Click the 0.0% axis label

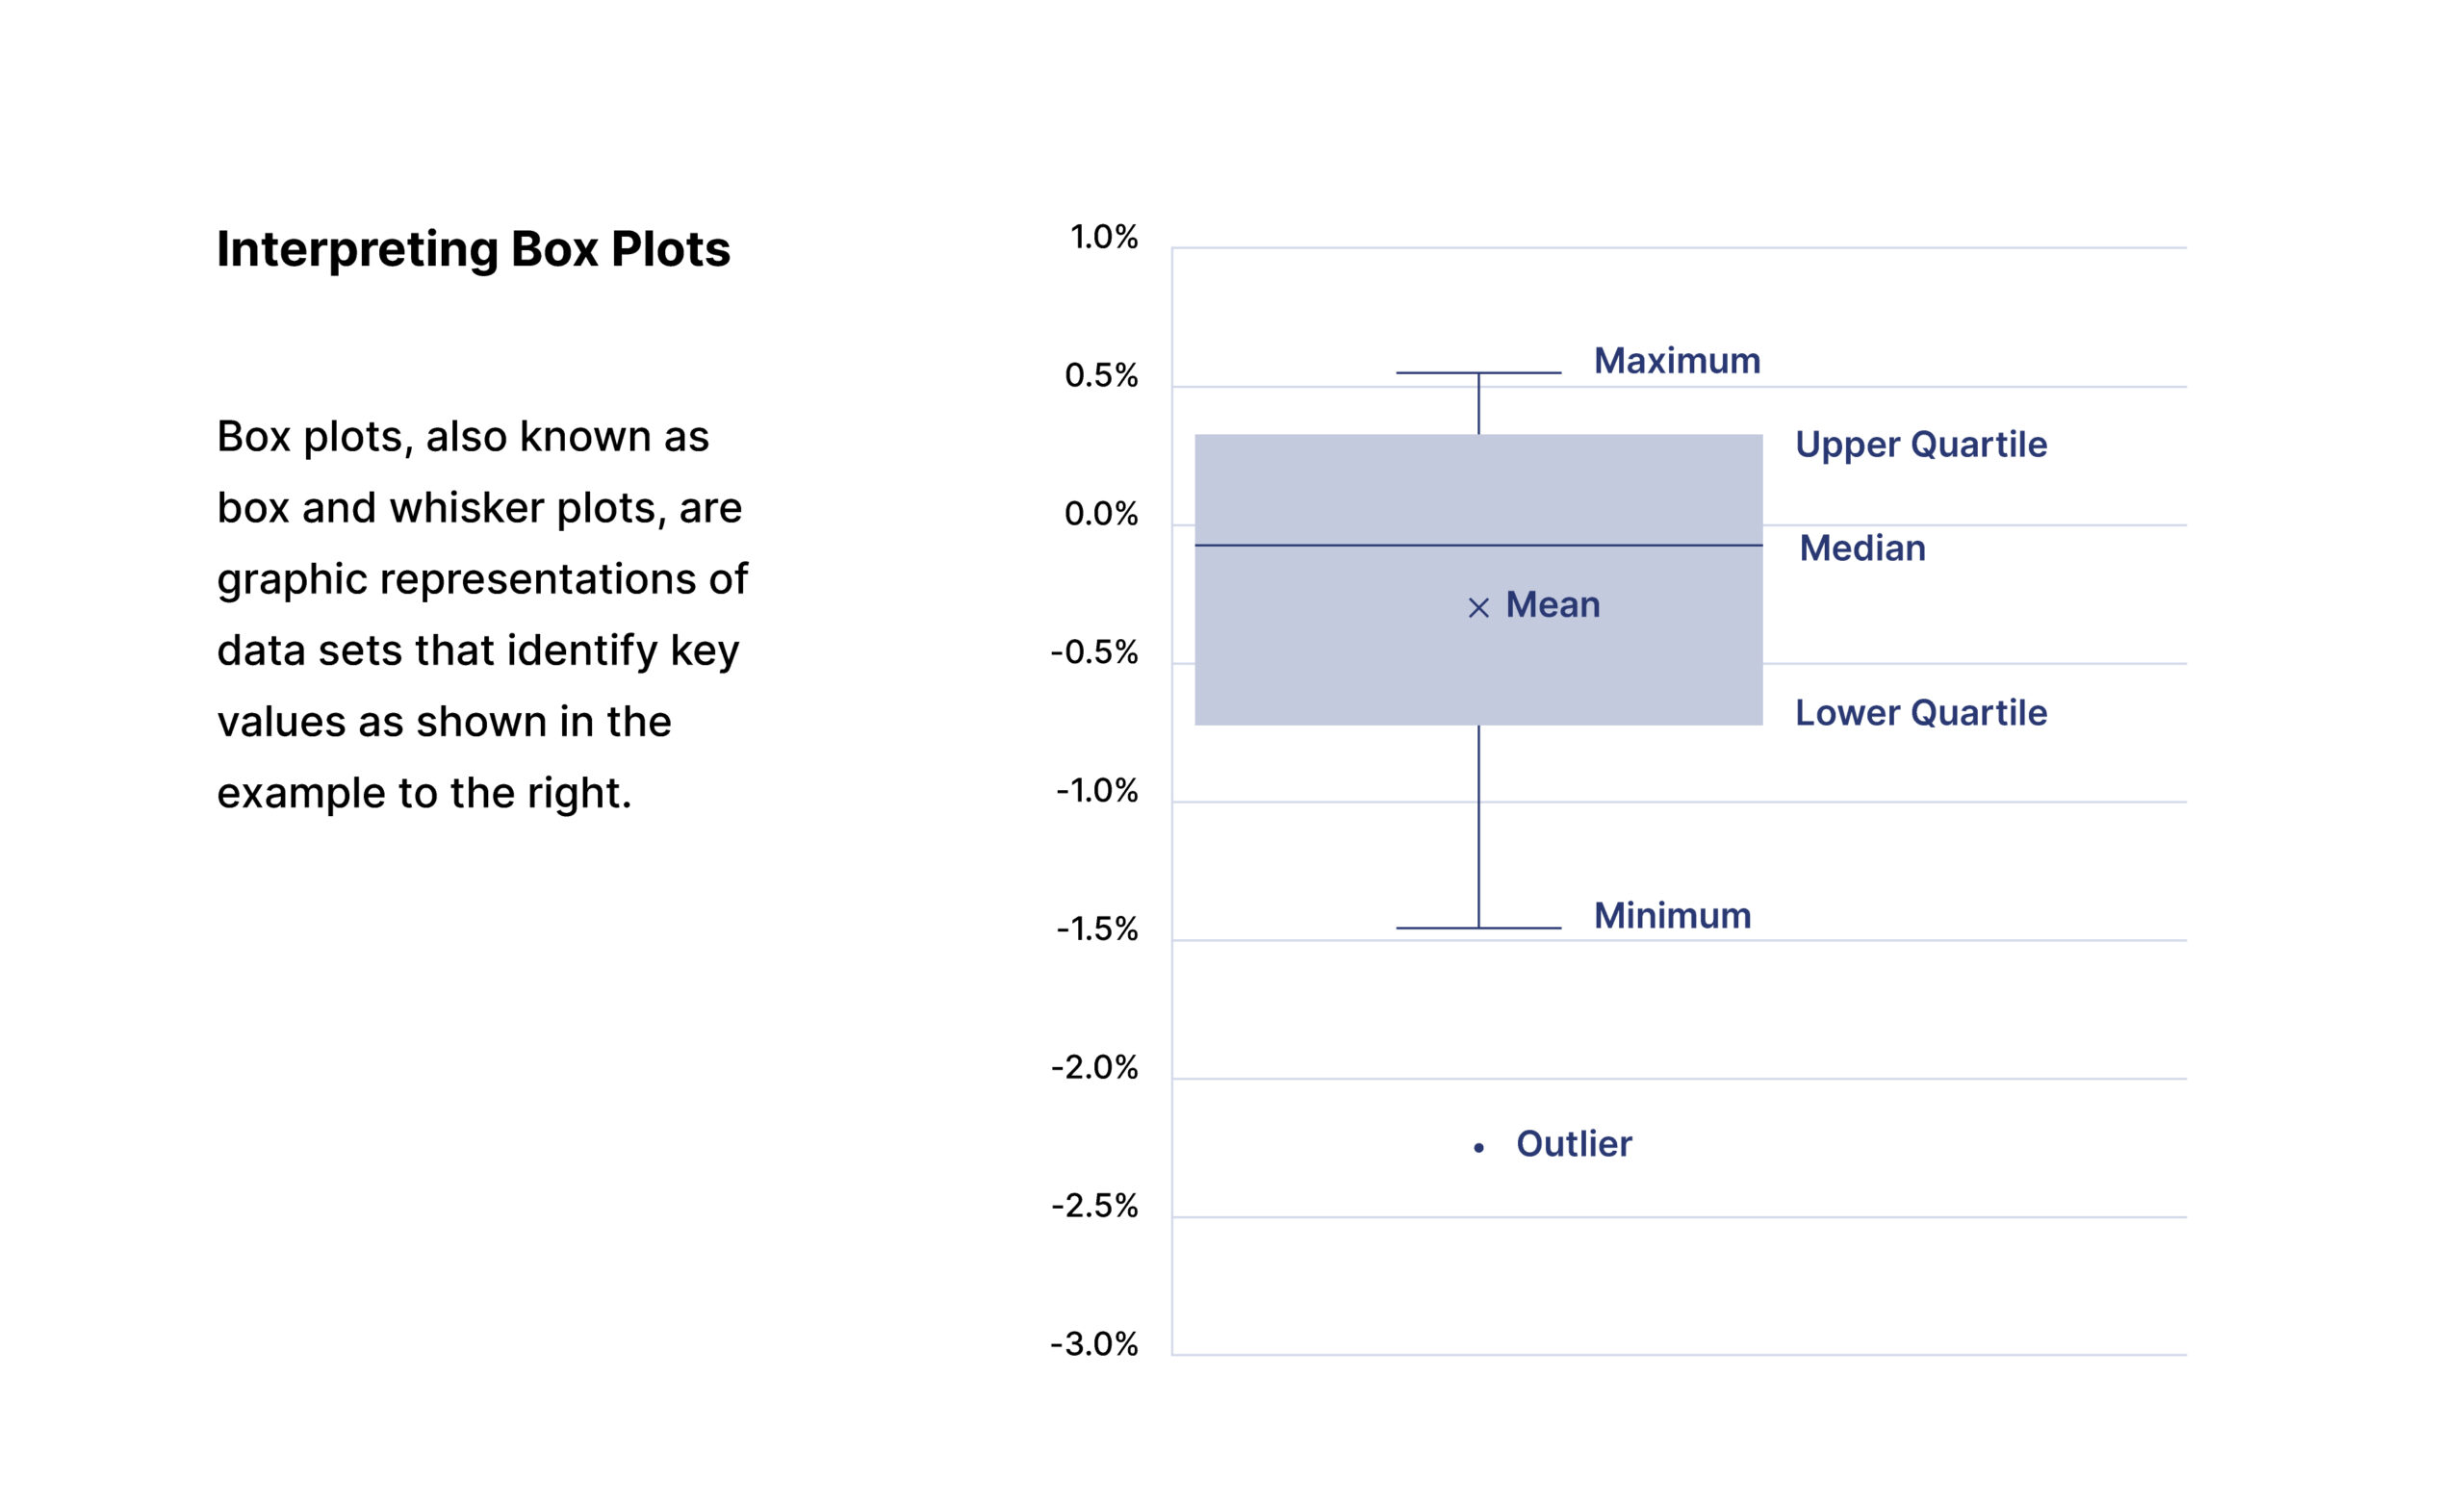point(1101,514)
